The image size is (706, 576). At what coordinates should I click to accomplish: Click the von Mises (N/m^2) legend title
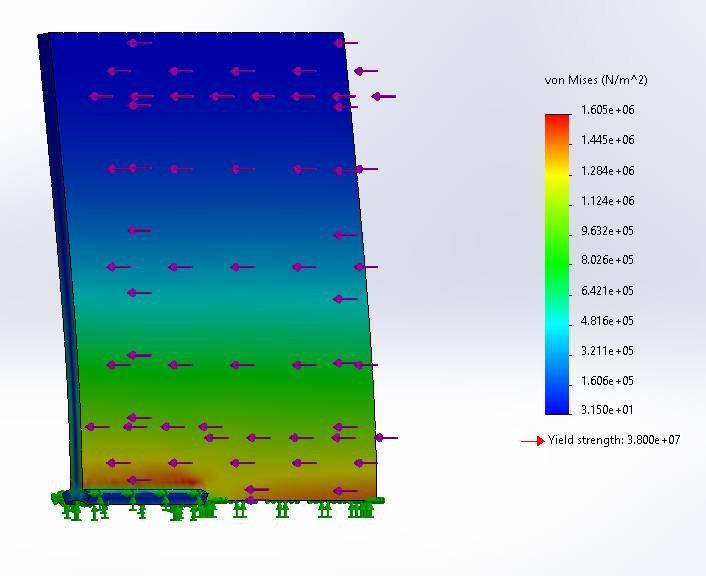click(x=596, y=80)
